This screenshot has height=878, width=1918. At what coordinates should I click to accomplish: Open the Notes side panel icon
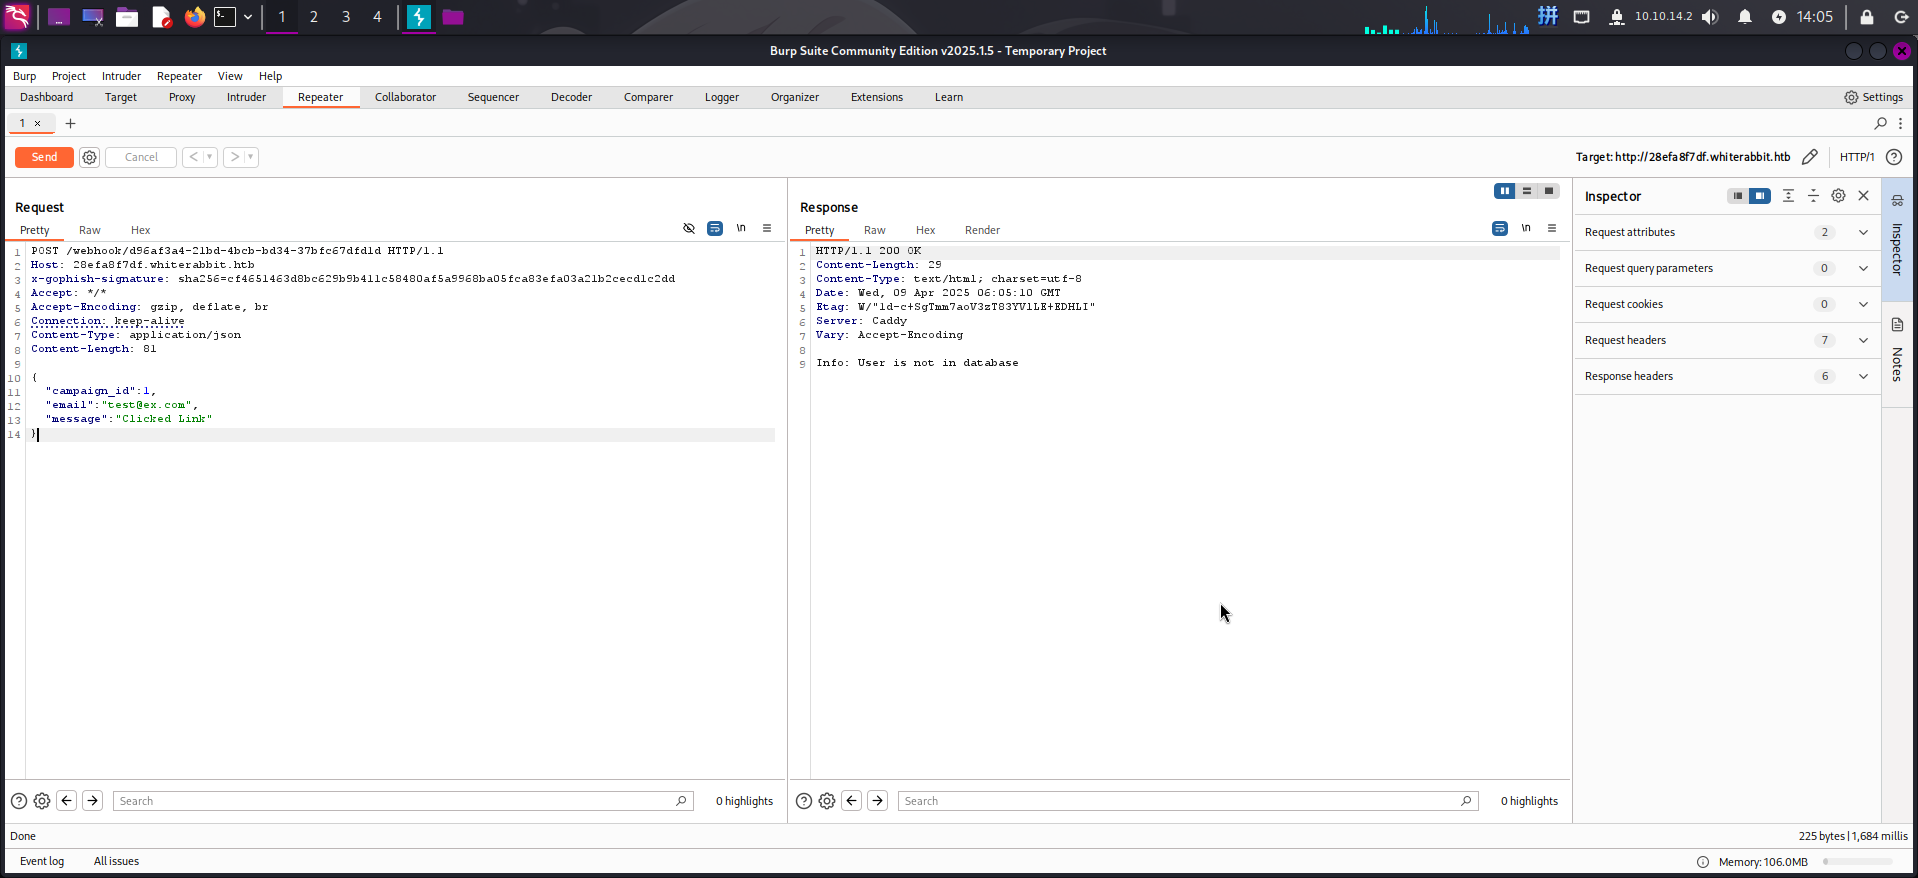tap(1898, 325)
